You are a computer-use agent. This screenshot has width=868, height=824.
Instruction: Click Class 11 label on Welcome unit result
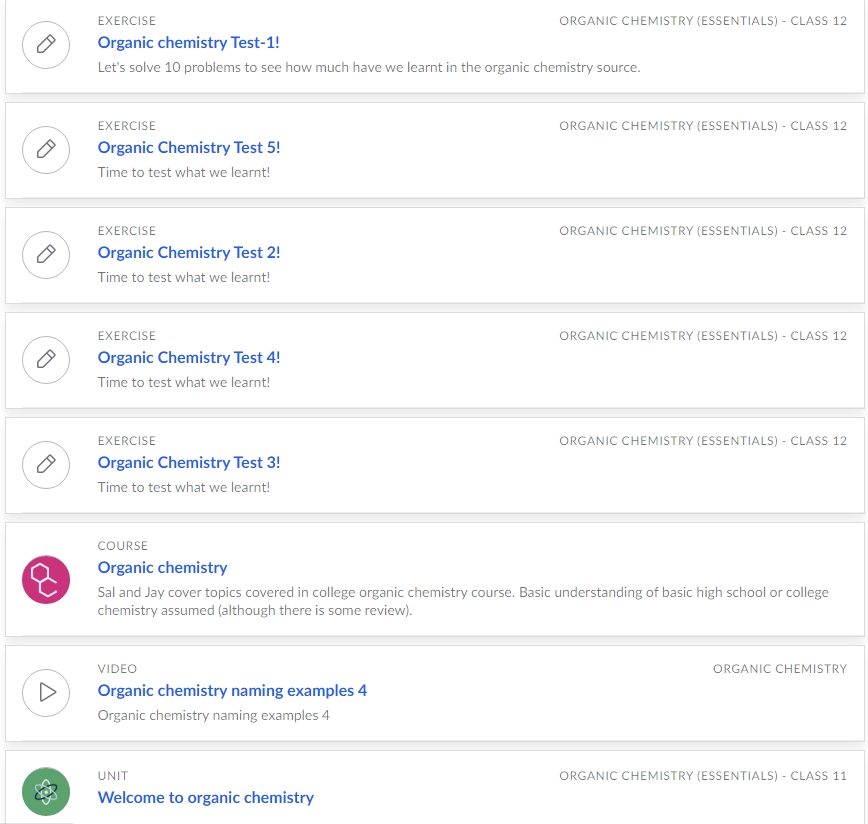click(x=702, y=776)
